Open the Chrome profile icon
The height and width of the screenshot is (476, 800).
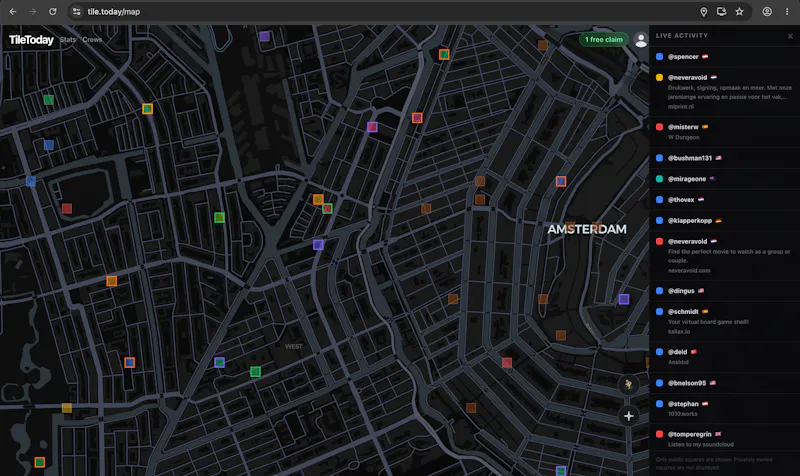[x=767, y=11]
